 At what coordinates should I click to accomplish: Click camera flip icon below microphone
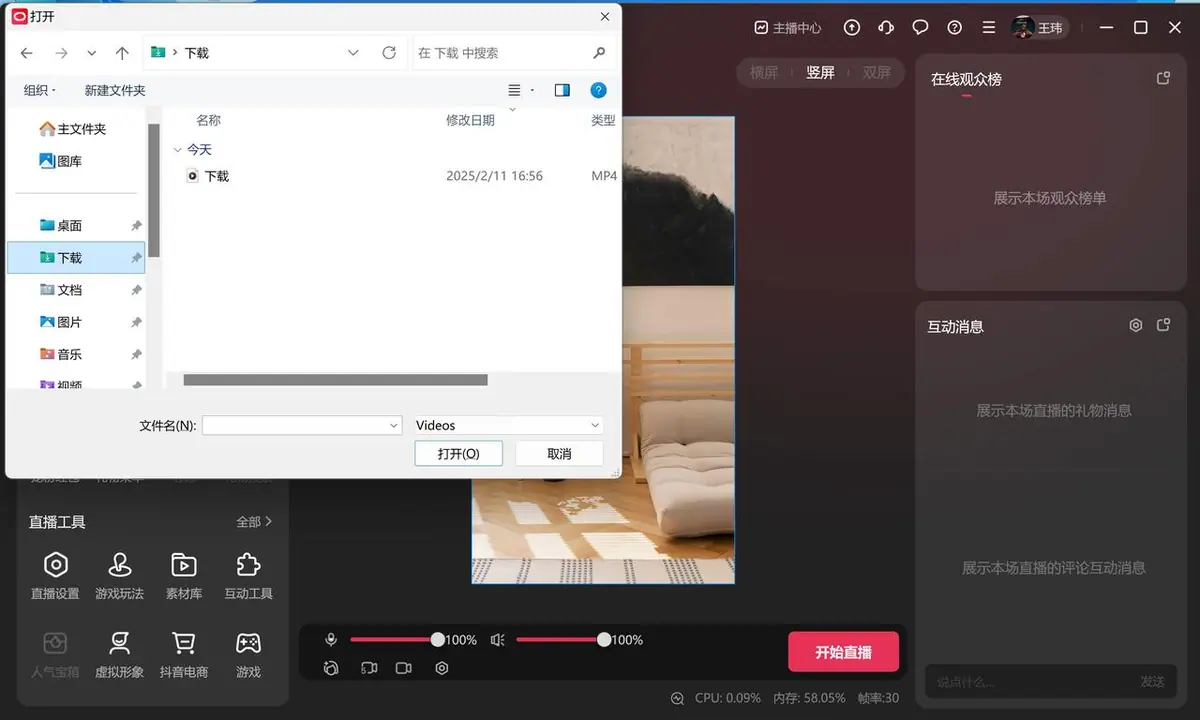(x=331, y=668)
